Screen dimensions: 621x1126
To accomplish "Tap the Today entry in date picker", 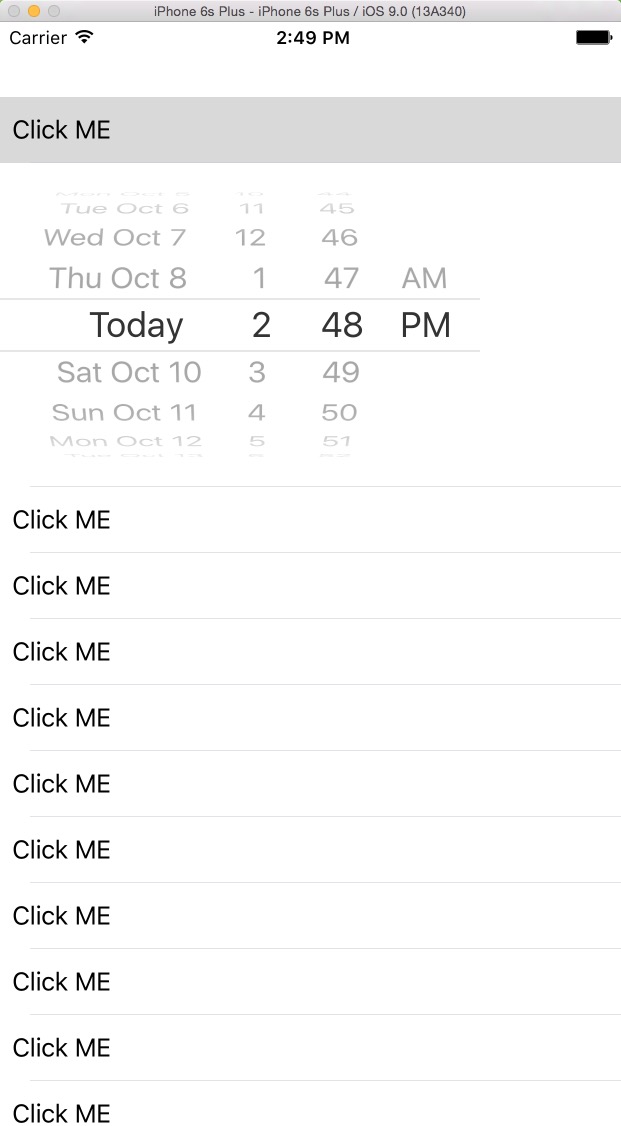I will click(x=136, y=325).
